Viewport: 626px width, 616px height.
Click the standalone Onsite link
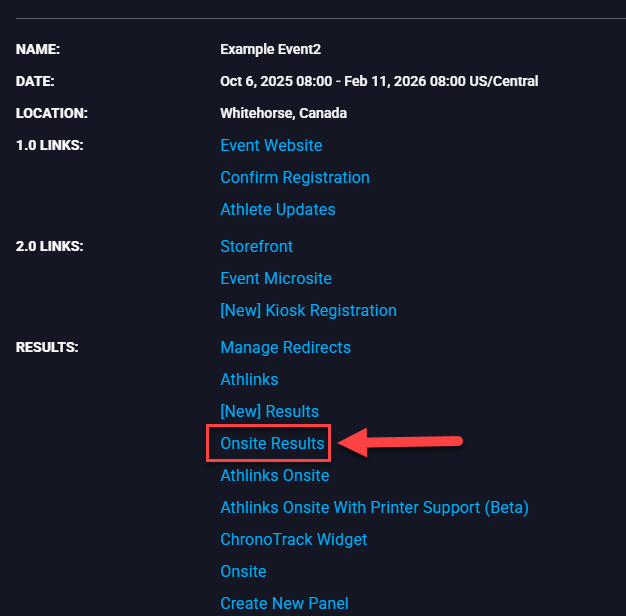(243, 572)
